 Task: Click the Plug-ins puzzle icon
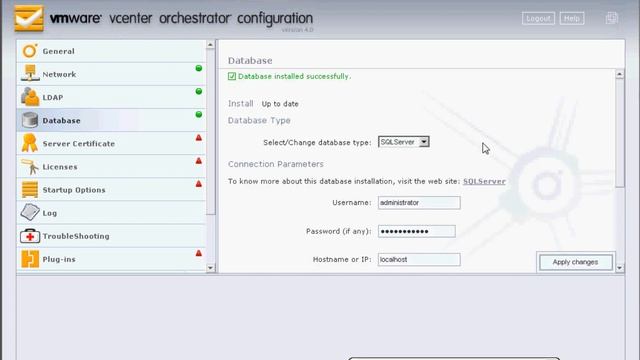pyautogui.click(x=30, y=259)
